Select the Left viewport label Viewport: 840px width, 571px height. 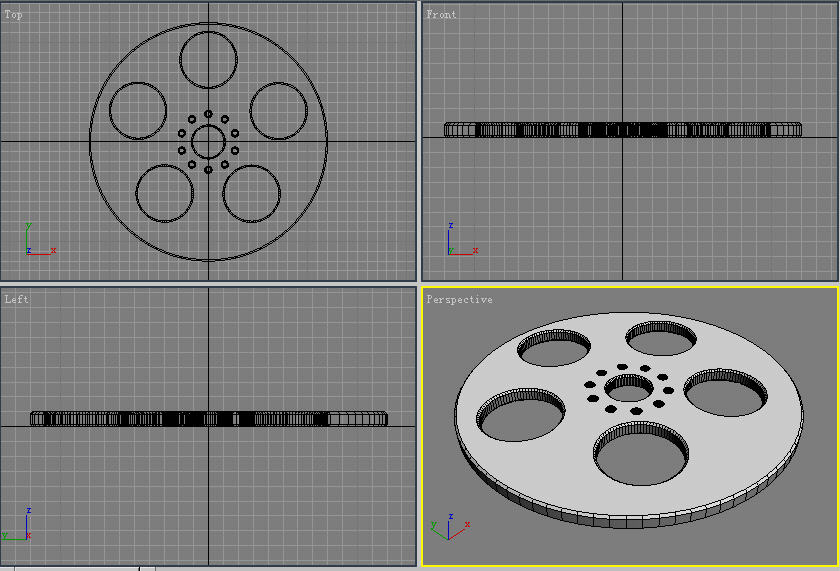pyautogui.click(x=15, y=299)
